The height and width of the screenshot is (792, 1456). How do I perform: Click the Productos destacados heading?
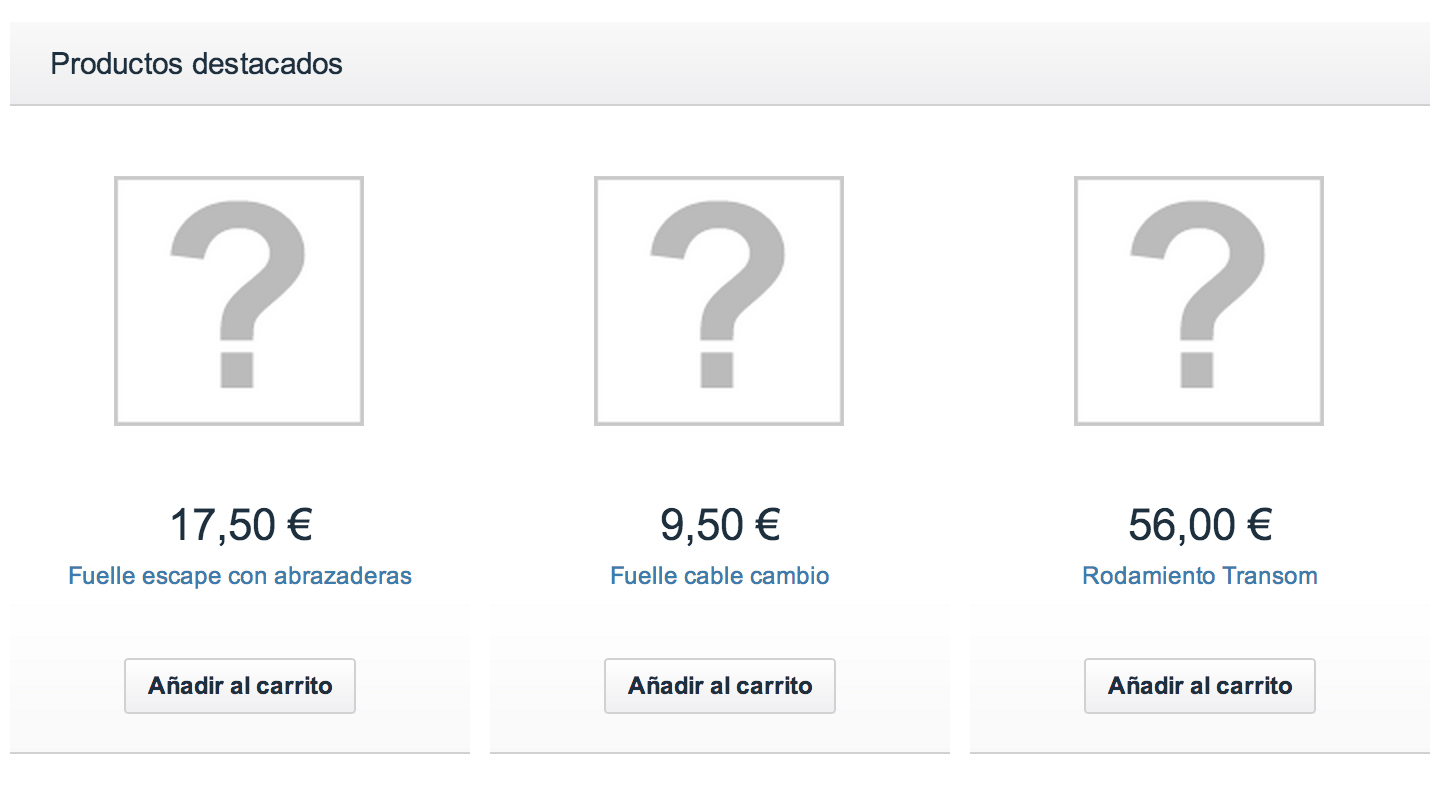click(x=196, y=64)
